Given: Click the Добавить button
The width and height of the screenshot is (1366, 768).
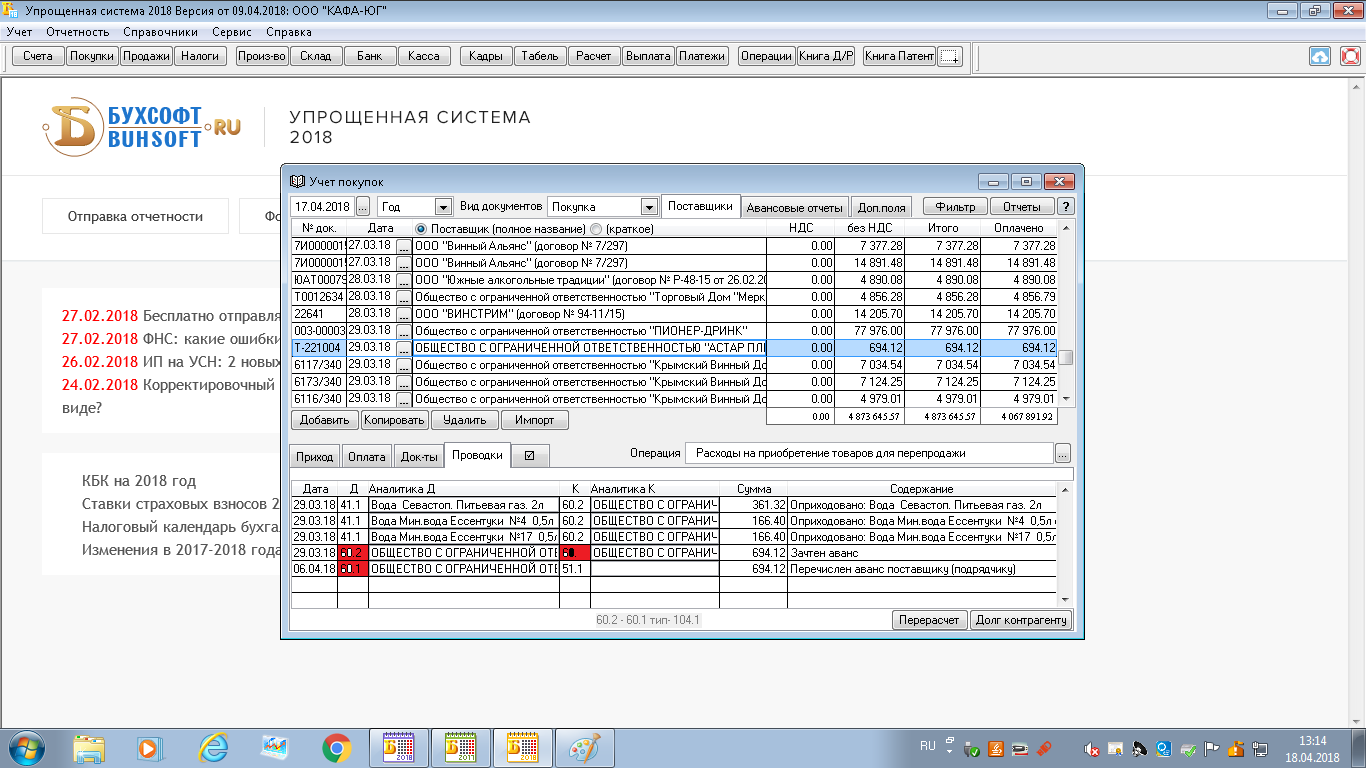Looking at the screenshot, I should [x=324, y=420].
